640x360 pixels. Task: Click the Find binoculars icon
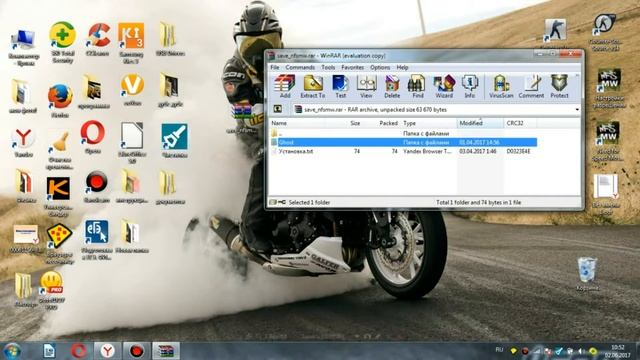click(x=418, y=87)
